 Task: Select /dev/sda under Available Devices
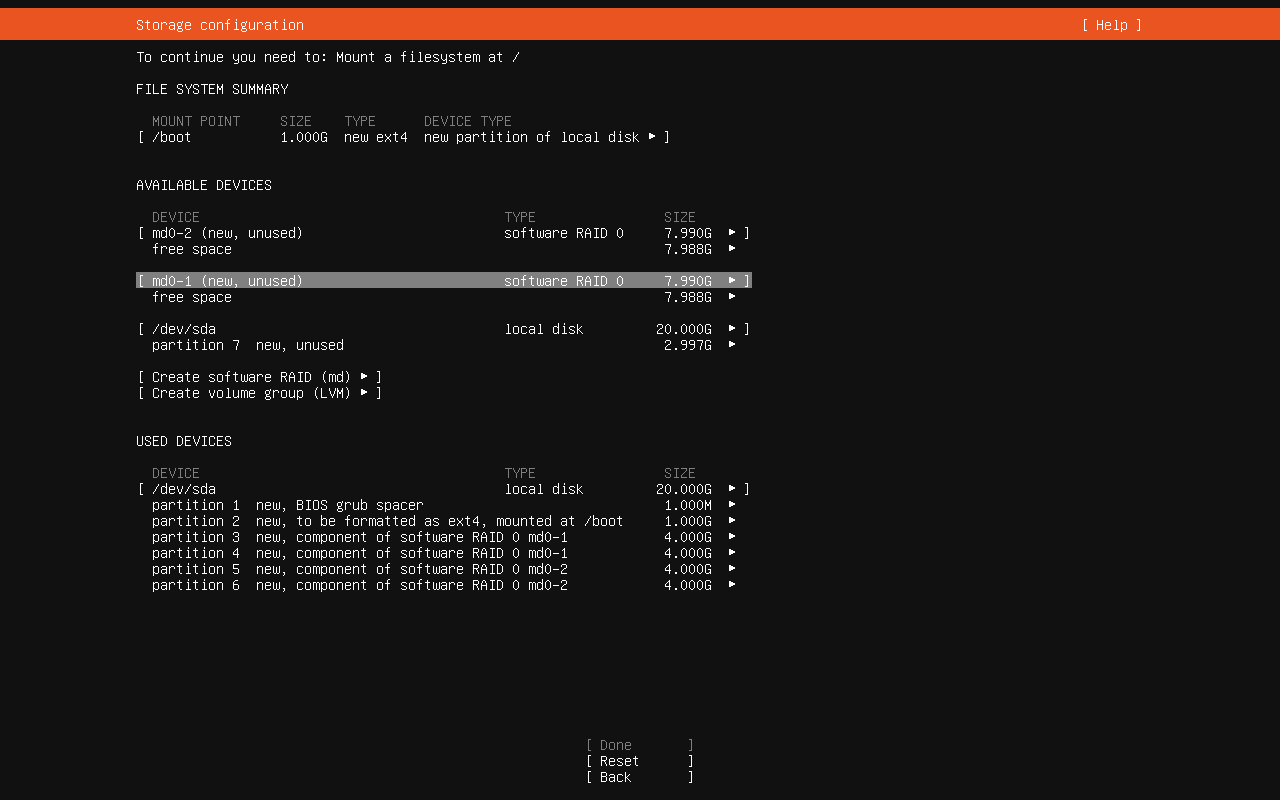[184, 329]
